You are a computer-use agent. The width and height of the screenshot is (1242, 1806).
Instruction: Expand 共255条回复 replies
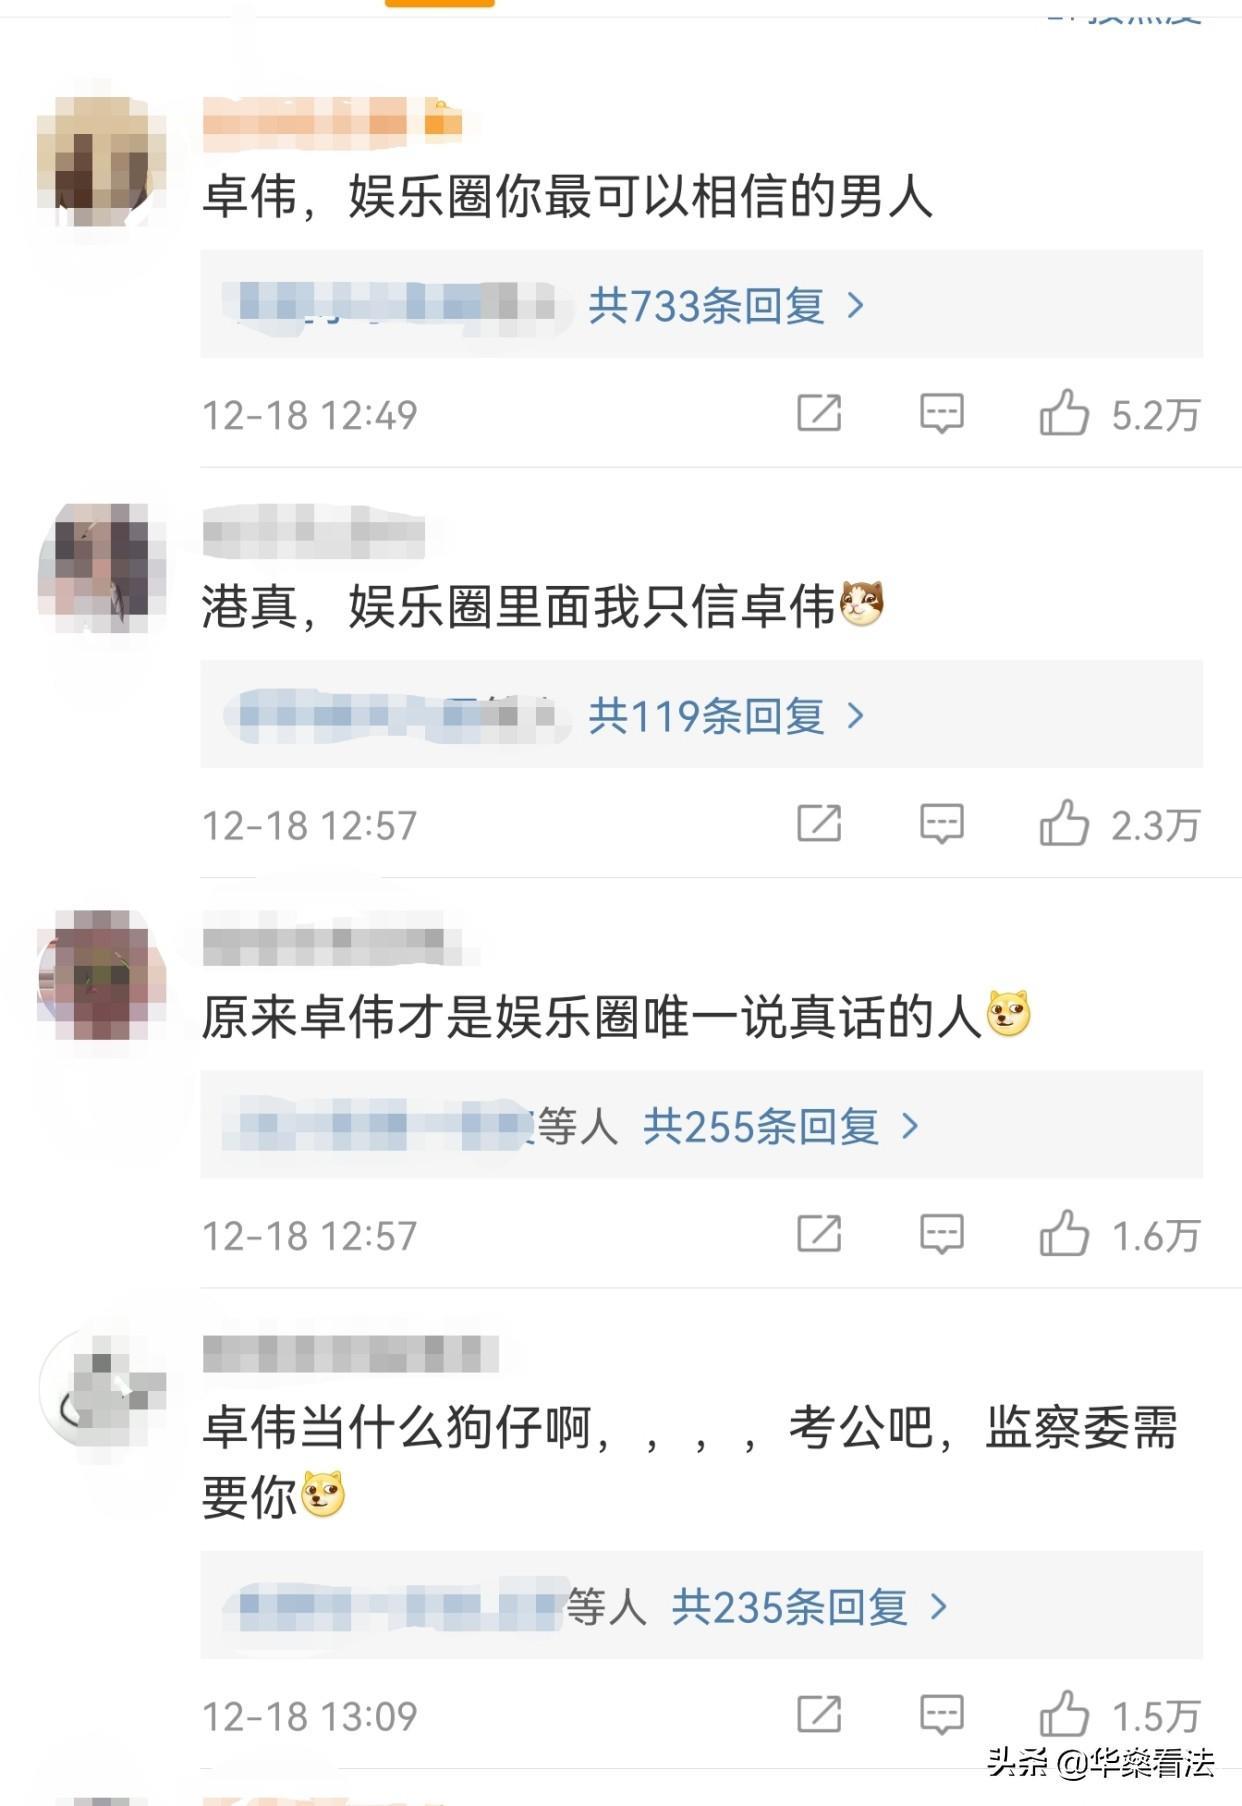click(x=781, y=1127)
